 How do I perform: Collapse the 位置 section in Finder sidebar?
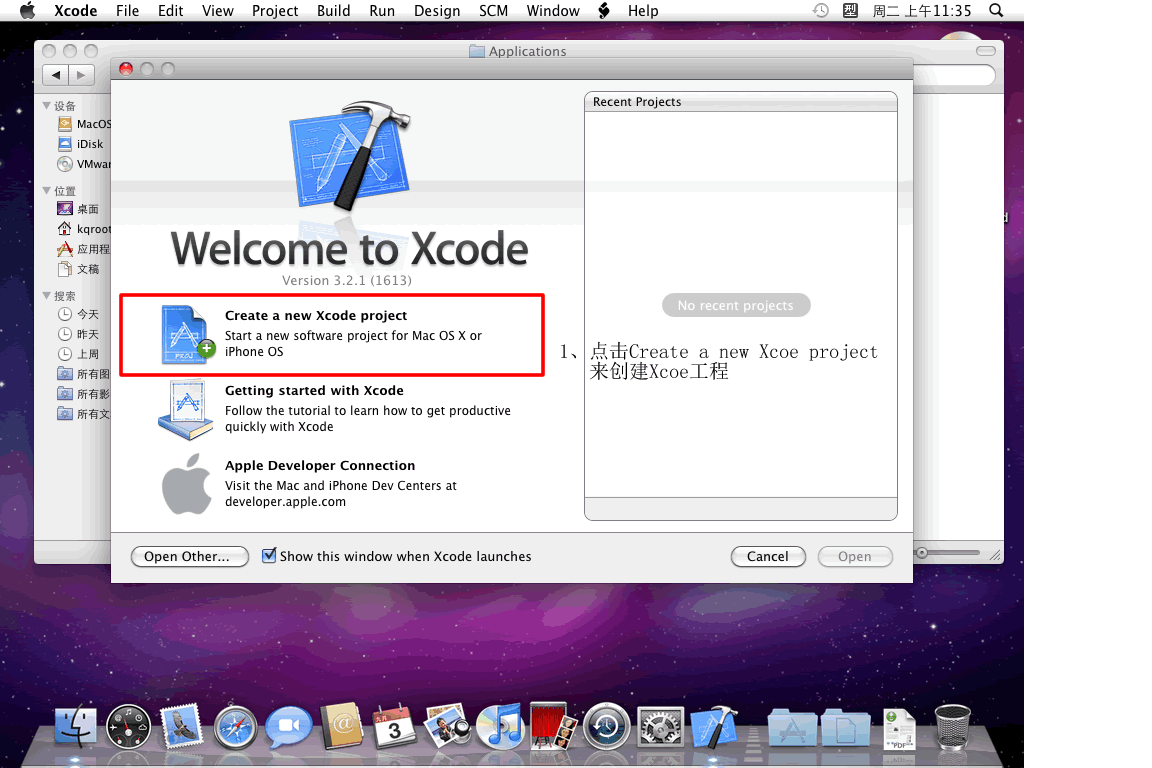[x=47, y=190]
